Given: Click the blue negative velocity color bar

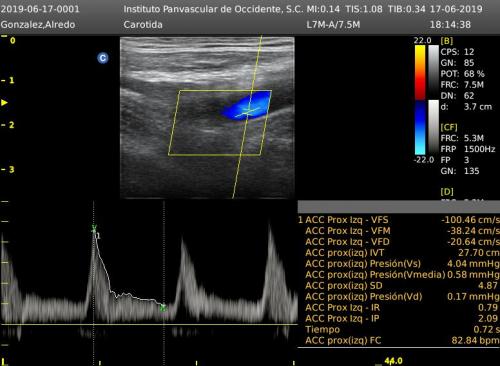Looking at the screenshot, I should click(x=420, y=128).
